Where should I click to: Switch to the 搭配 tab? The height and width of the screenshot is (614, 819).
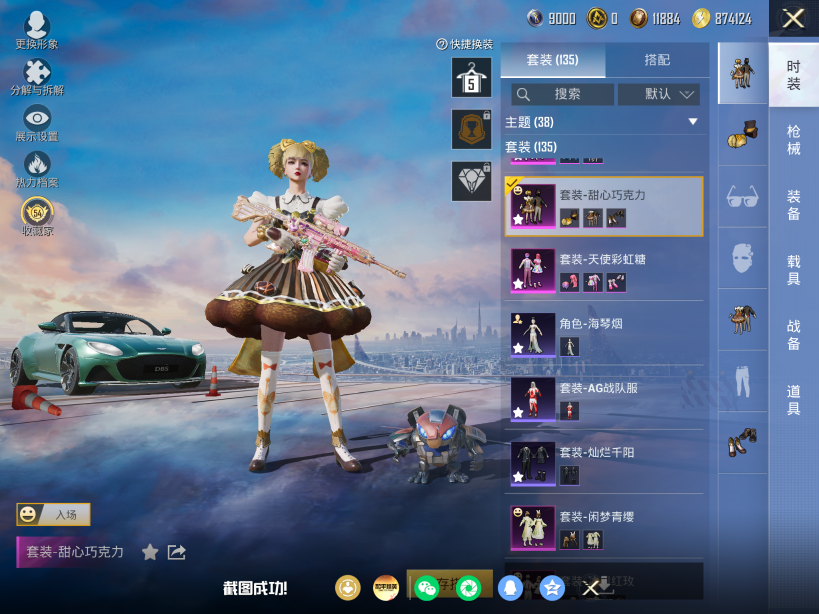tap(657, 60)
